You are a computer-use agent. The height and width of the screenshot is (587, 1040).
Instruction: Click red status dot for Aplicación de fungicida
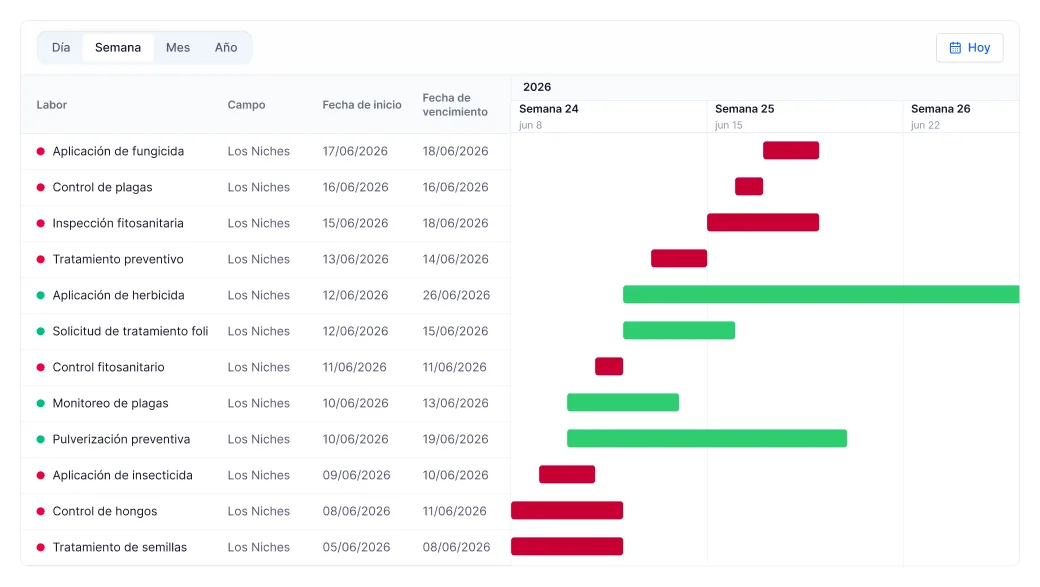[x=40, y=151]
